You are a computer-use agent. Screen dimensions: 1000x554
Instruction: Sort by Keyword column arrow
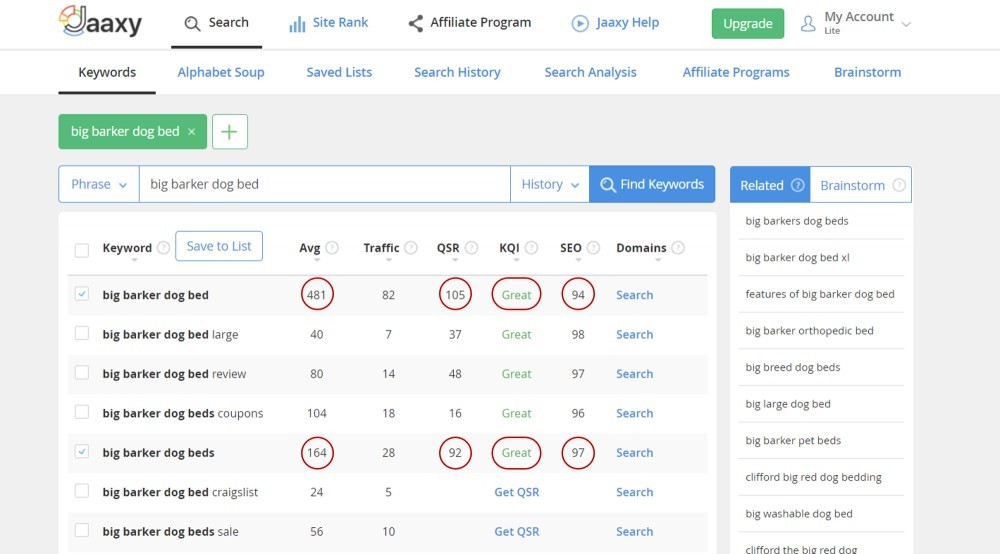point(134,260)
